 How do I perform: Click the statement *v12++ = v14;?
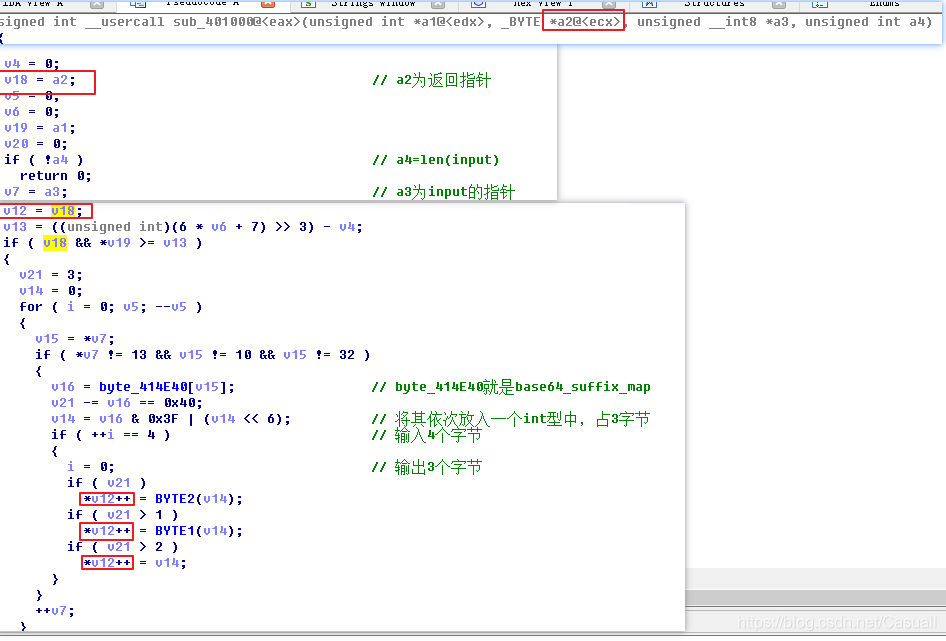point(135,563)
